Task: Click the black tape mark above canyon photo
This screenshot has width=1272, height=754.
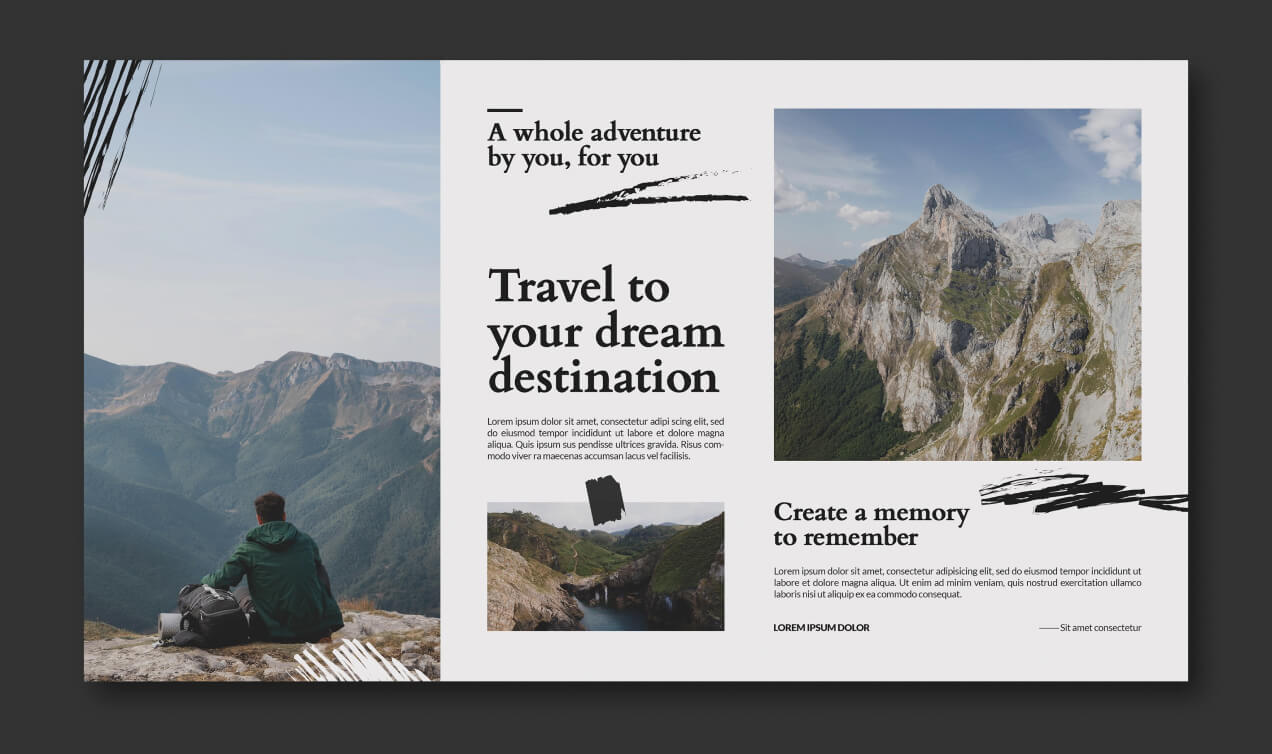Action: pyautogui.click(x=605, y=500)
